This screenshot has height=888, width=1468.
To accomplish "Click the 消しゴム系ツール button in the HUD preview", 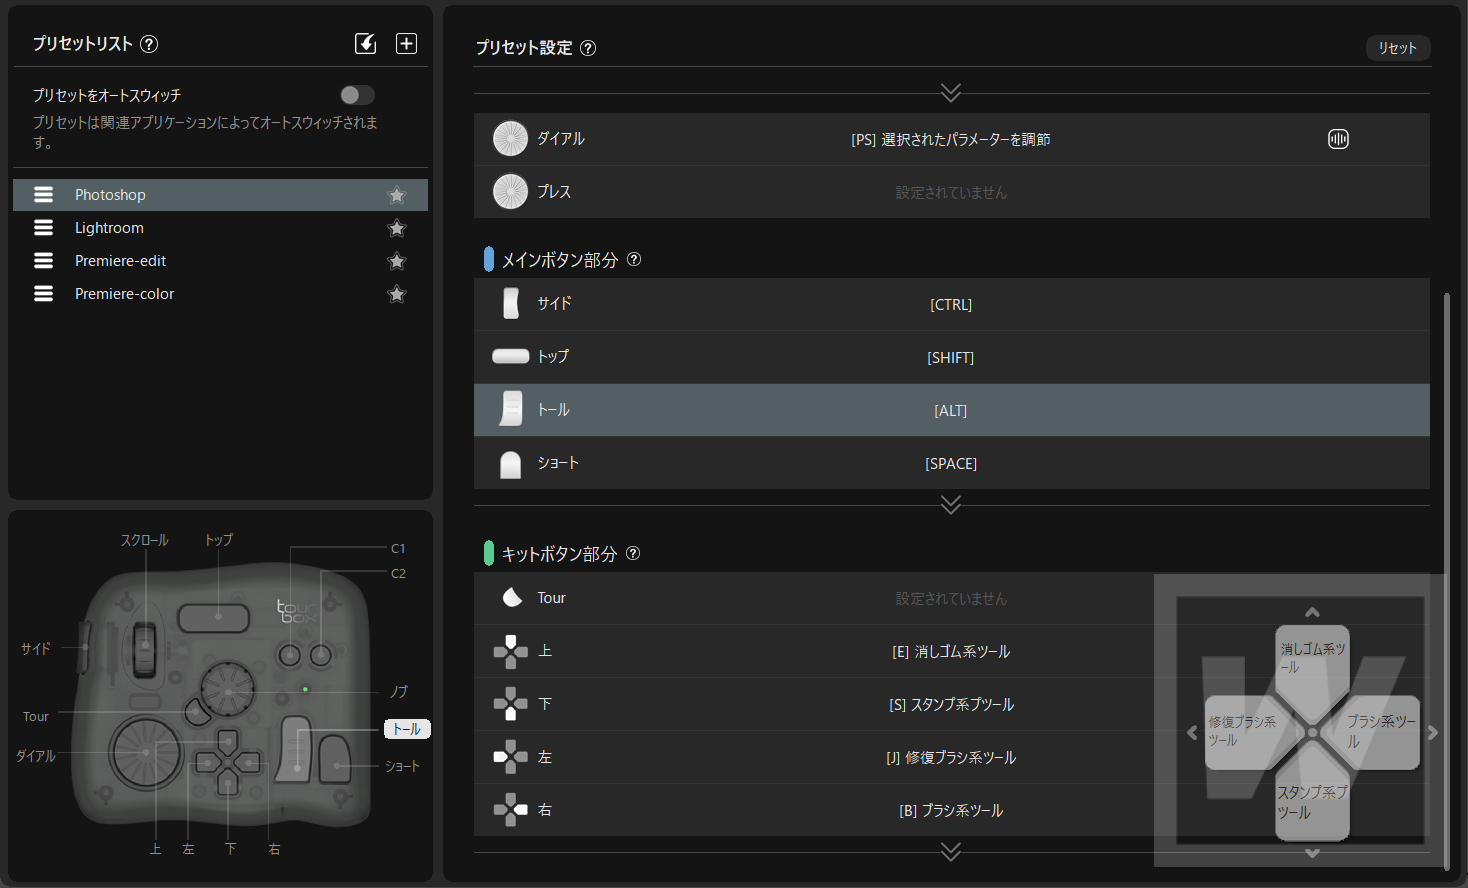I will tap(1312, 659).
